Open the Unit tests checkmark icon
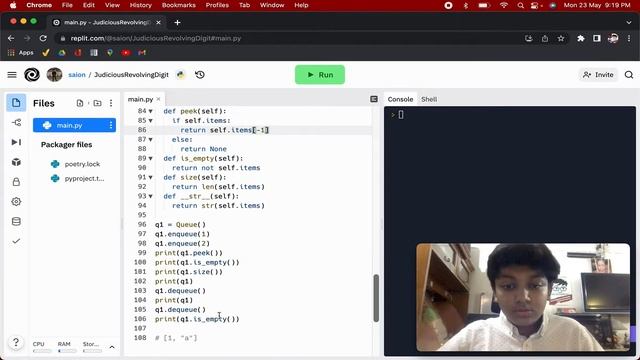 coord(16,241)
